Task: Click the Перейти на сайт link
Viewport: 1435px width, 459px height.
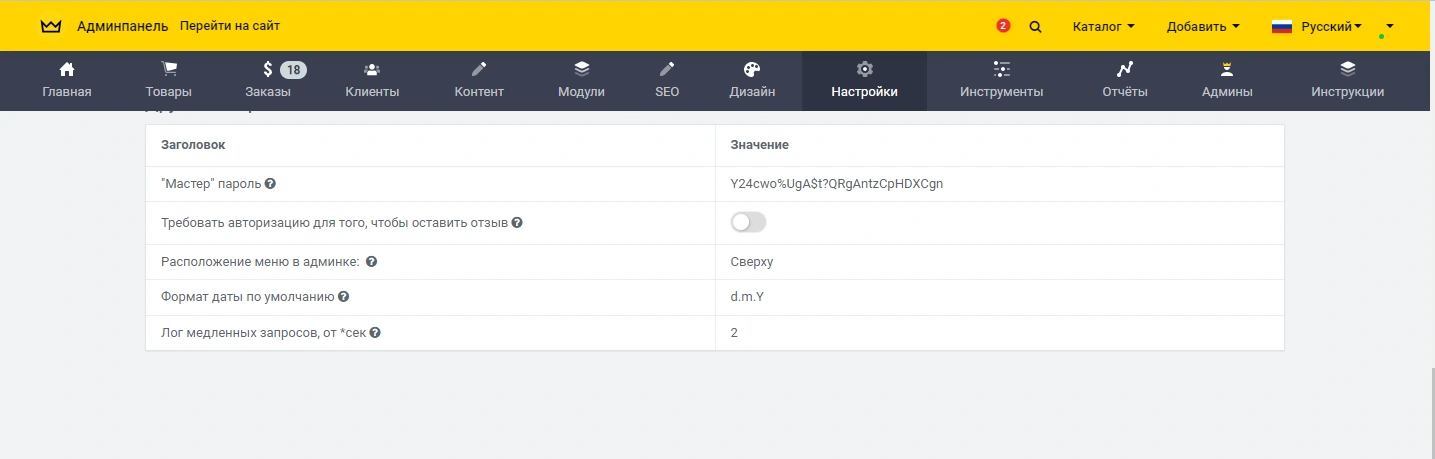Action: (230, 26)
